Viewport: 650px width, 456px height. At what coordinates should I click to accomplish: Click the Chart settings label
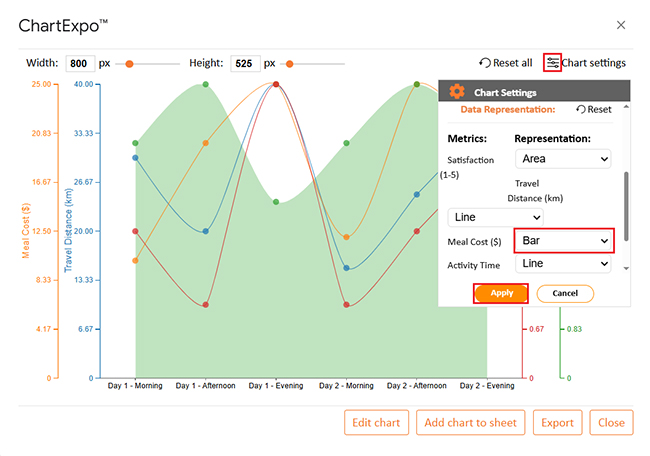[593, 63]
